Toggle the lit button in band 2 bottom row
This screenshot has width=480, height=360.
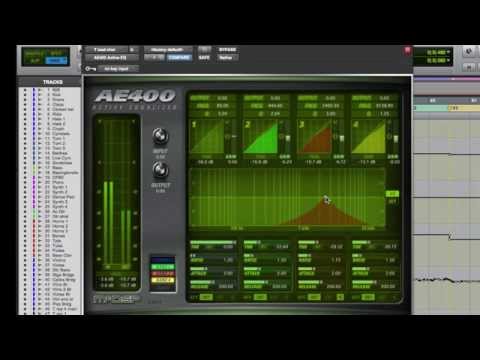click(260, 297)
